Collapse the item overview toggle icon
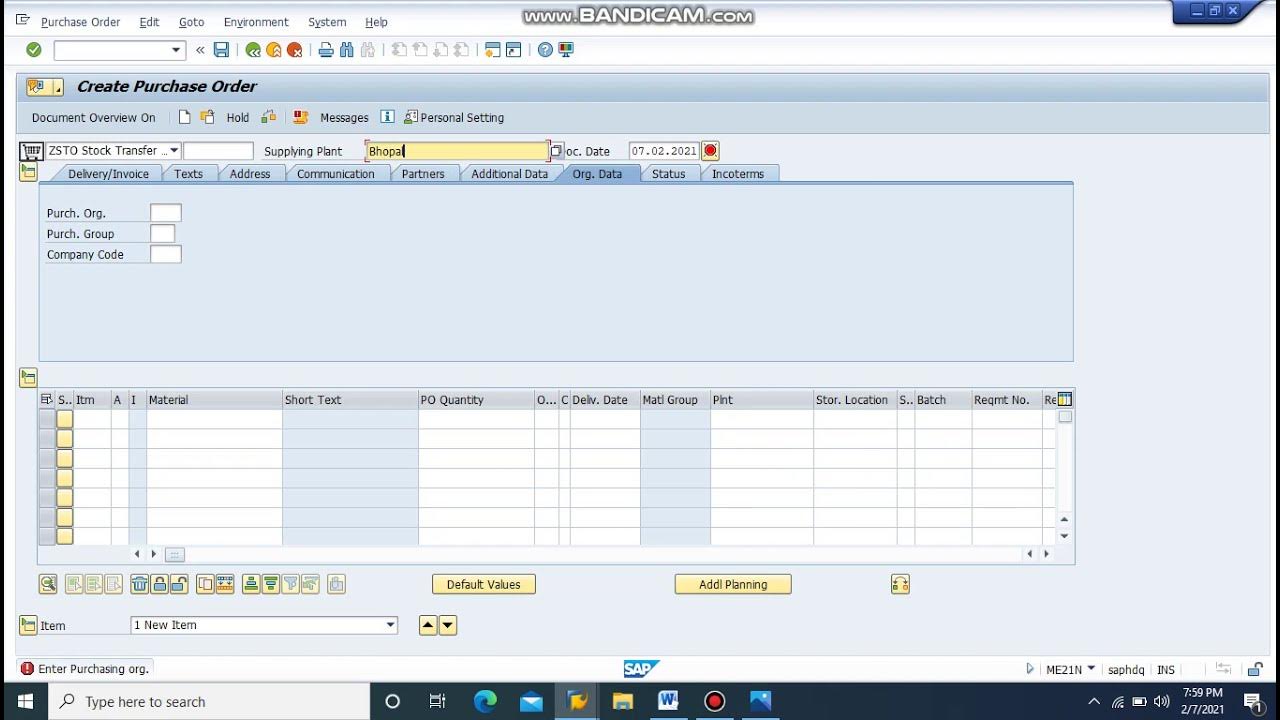1280x720 pixels. click(28, 377)
